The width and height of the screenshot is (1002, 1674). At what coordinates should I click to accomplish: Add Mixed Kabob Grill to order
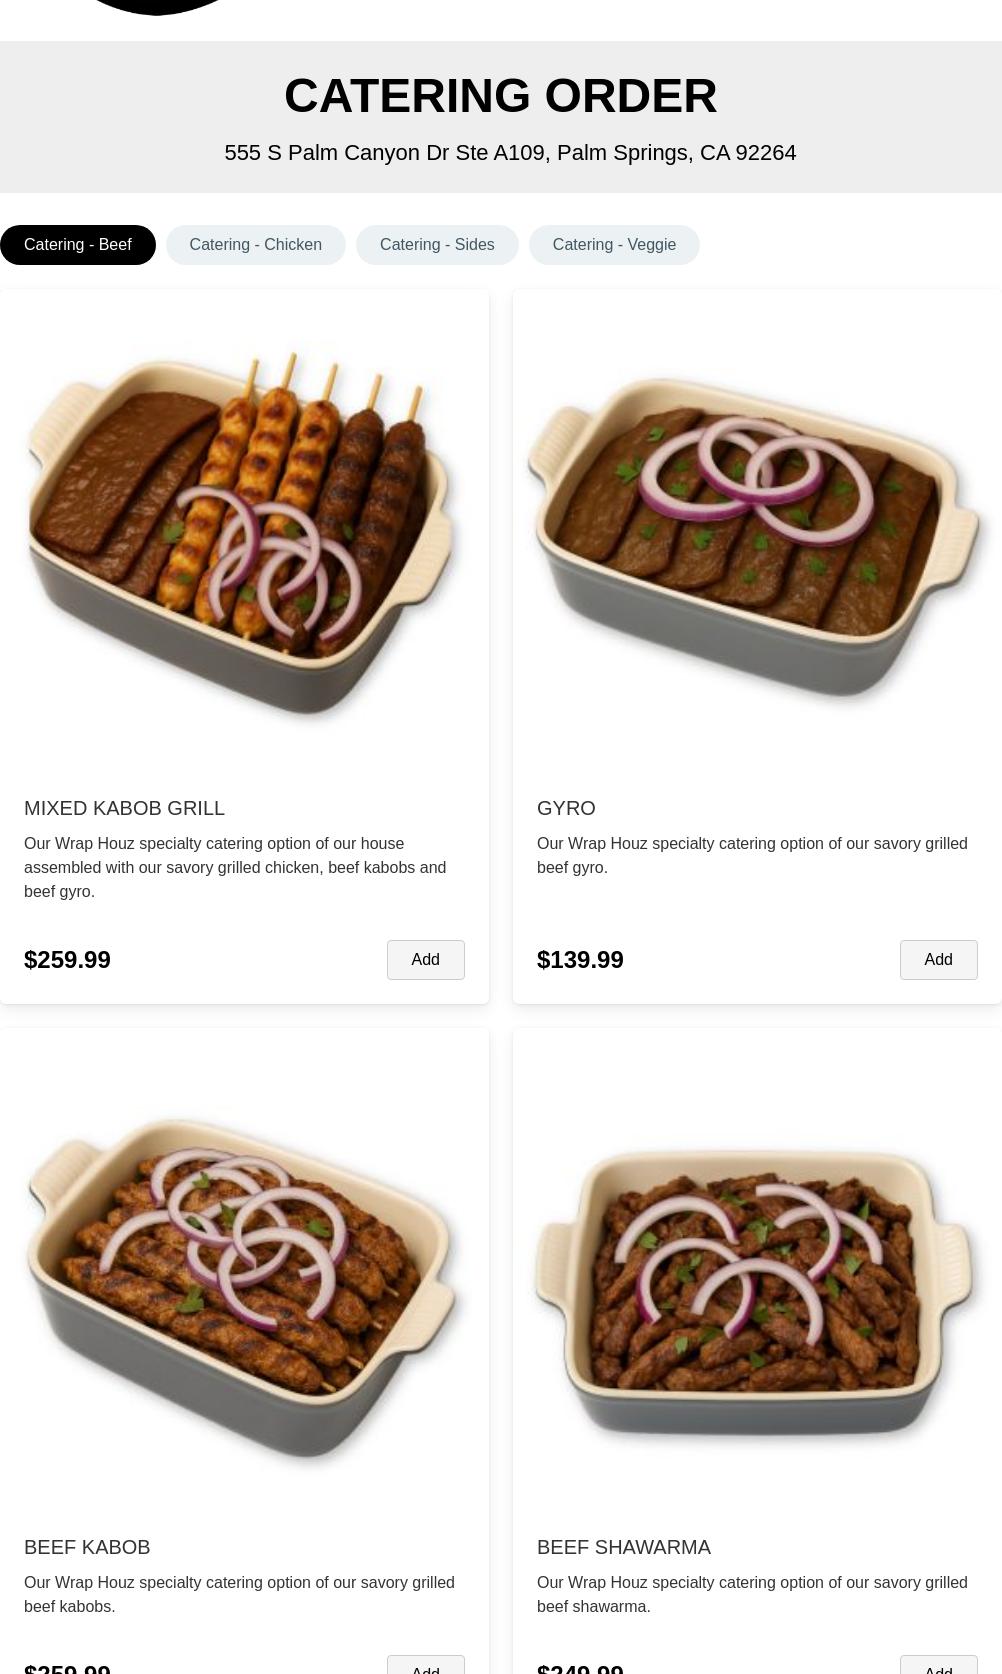click(426, 960)
